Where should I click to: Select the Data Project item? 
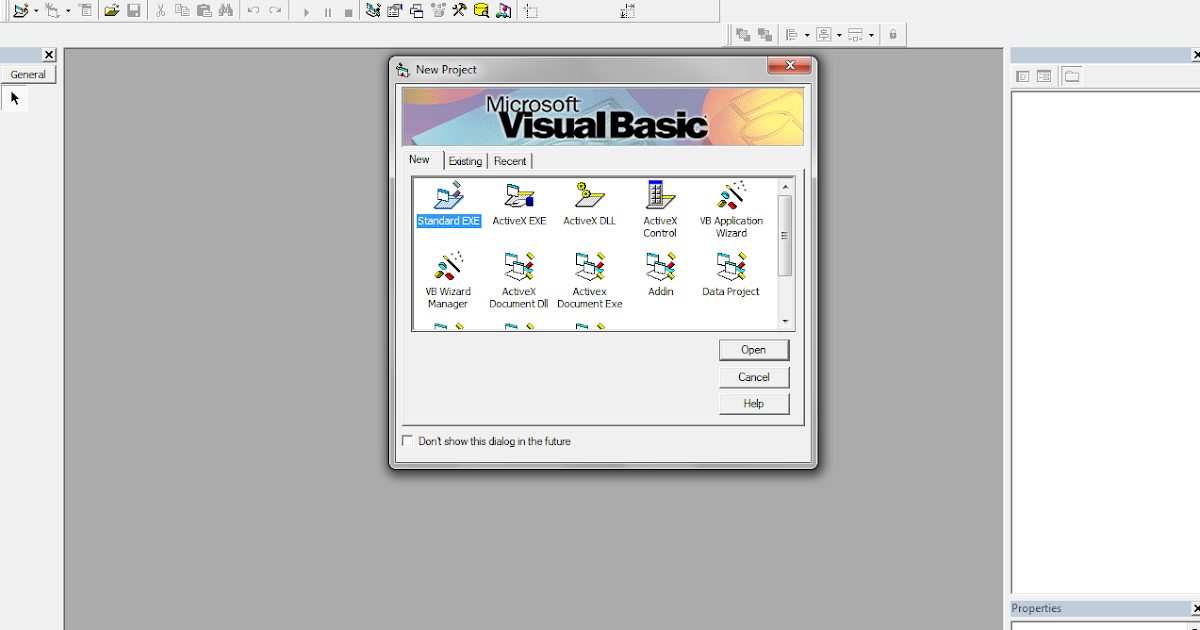click(x=731, y=275)
